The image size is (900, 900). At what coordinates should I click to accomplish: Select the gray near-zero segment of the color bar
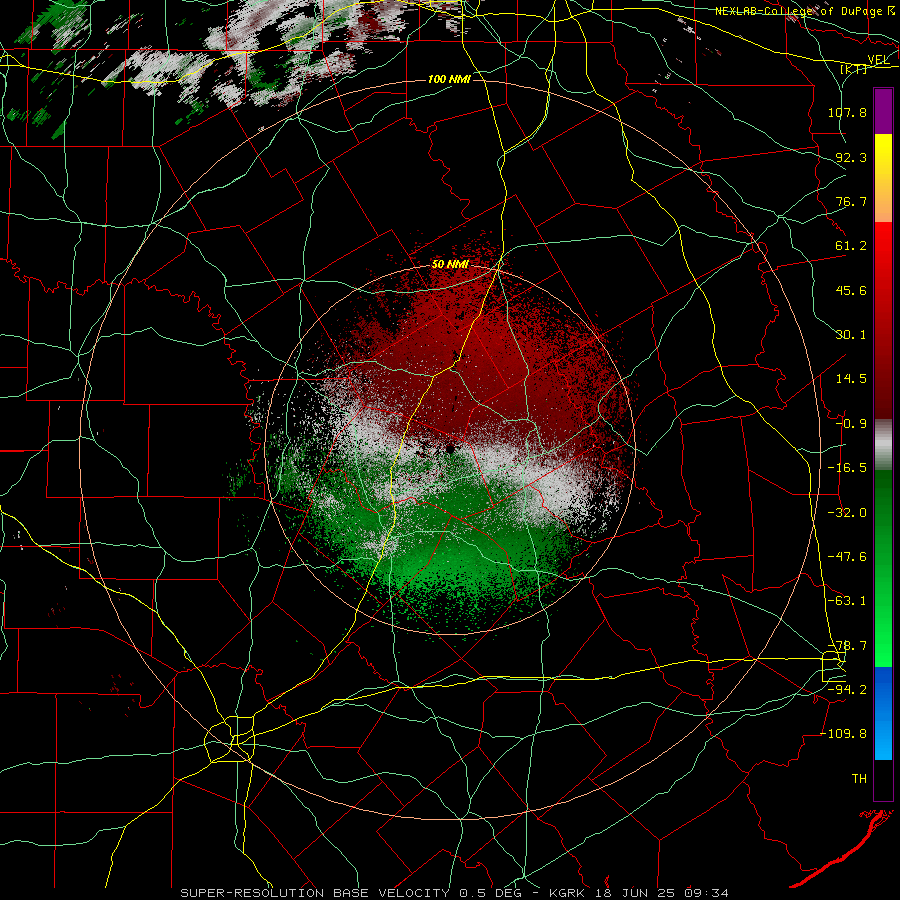coord(883,444)
